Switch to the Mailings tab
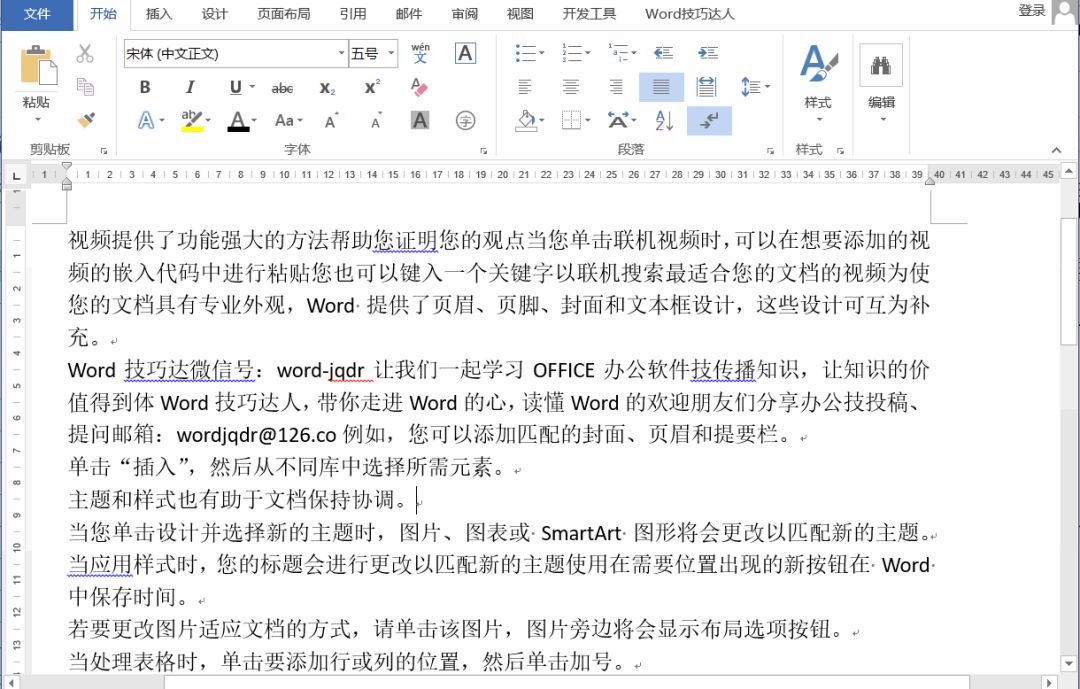The height and width of the screenshot is (689, 1080). click(408, 14)
